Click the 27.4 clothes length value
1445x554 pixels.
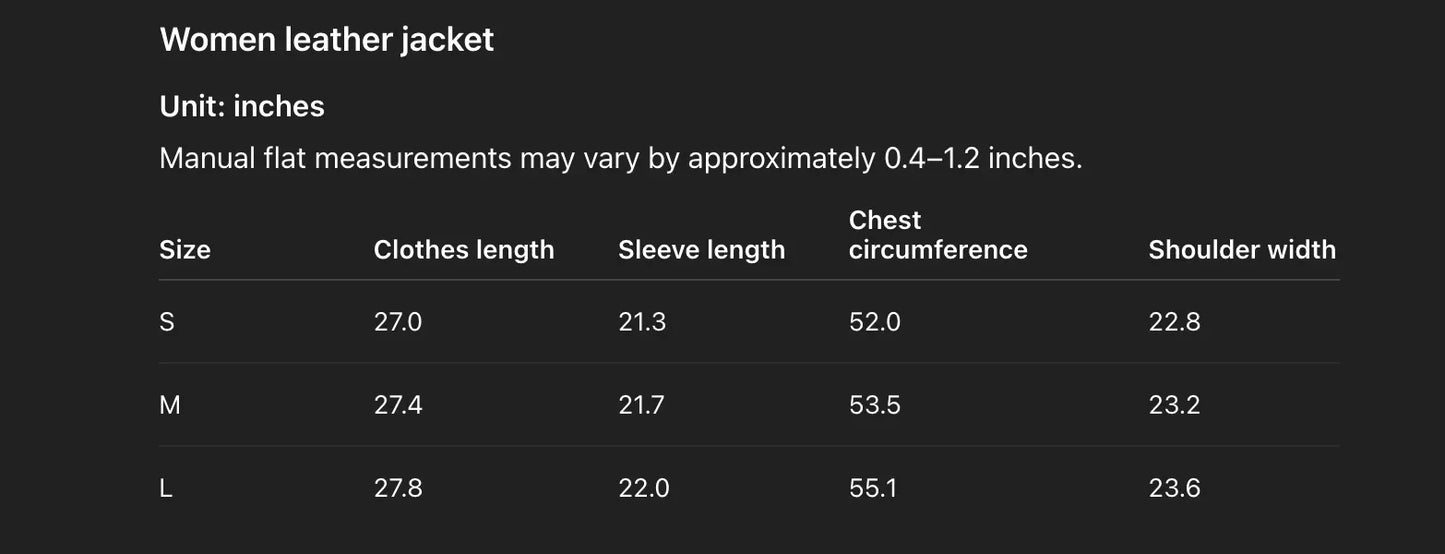point(397,405)
